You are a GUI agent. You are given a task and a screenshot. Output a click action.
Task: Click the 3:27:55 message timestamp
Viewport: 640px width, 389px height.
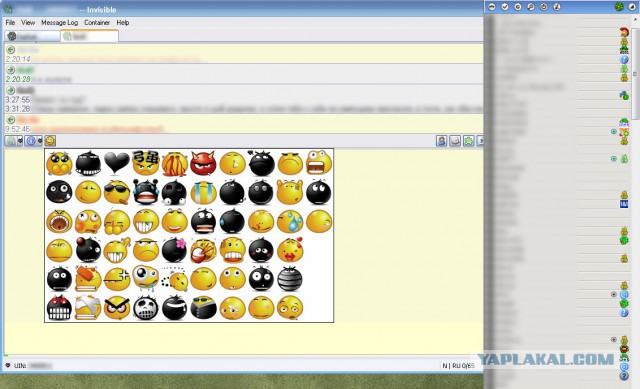point(18,100)
